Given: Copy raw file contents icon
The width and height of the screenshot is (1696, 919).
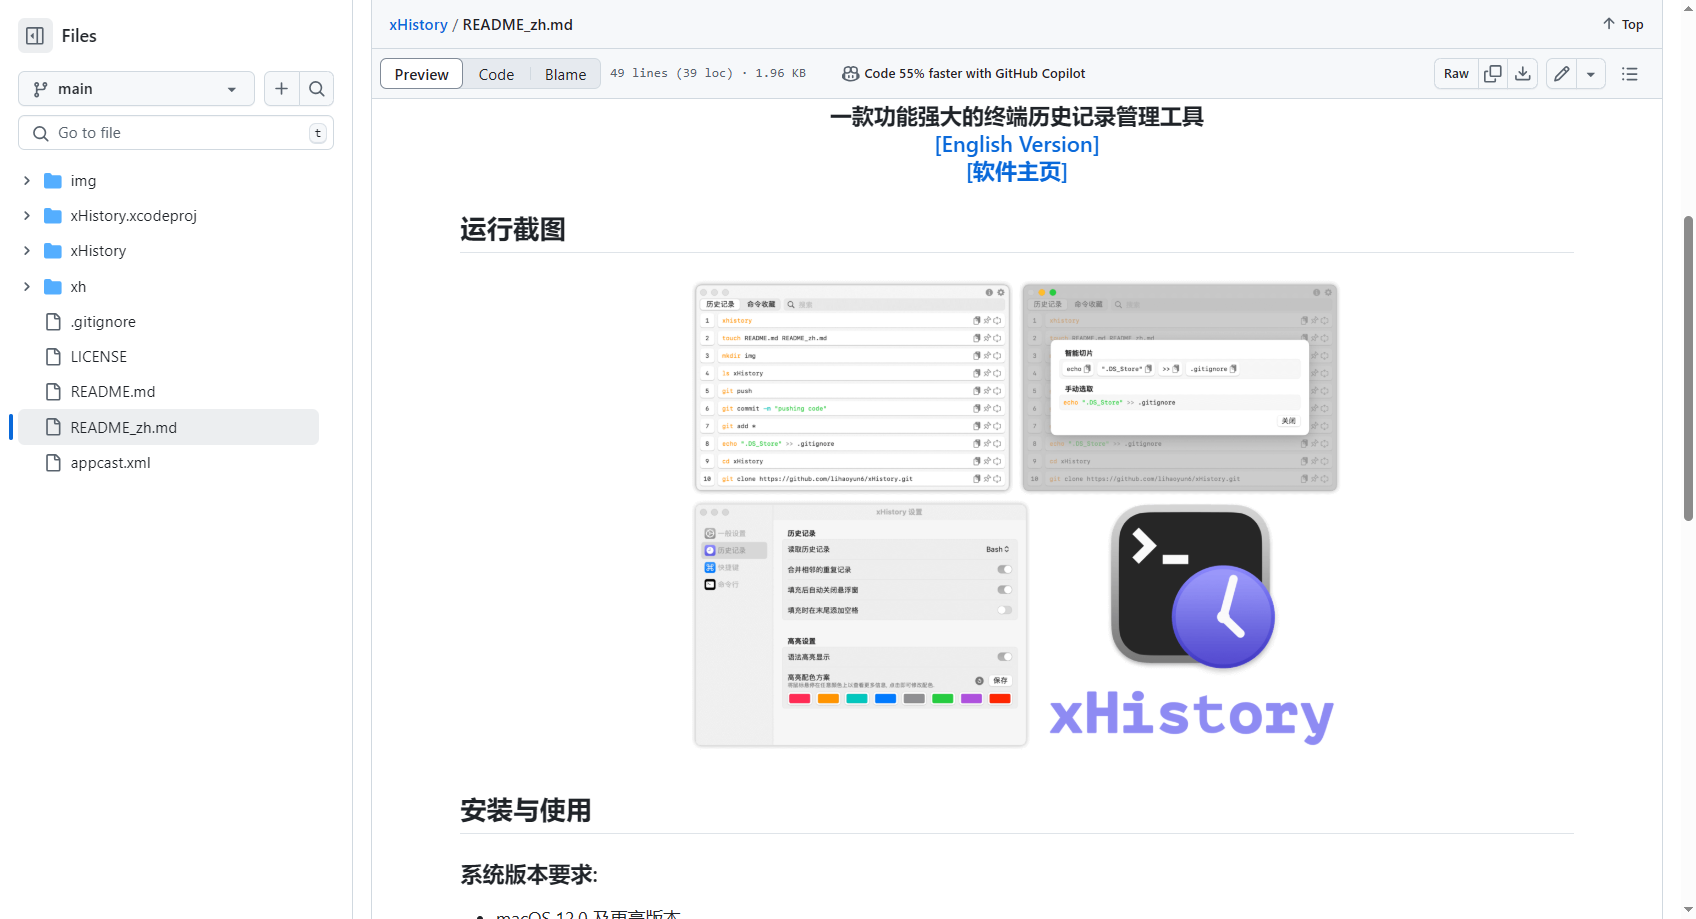Looking at the screenshot, I should 1493,74.
